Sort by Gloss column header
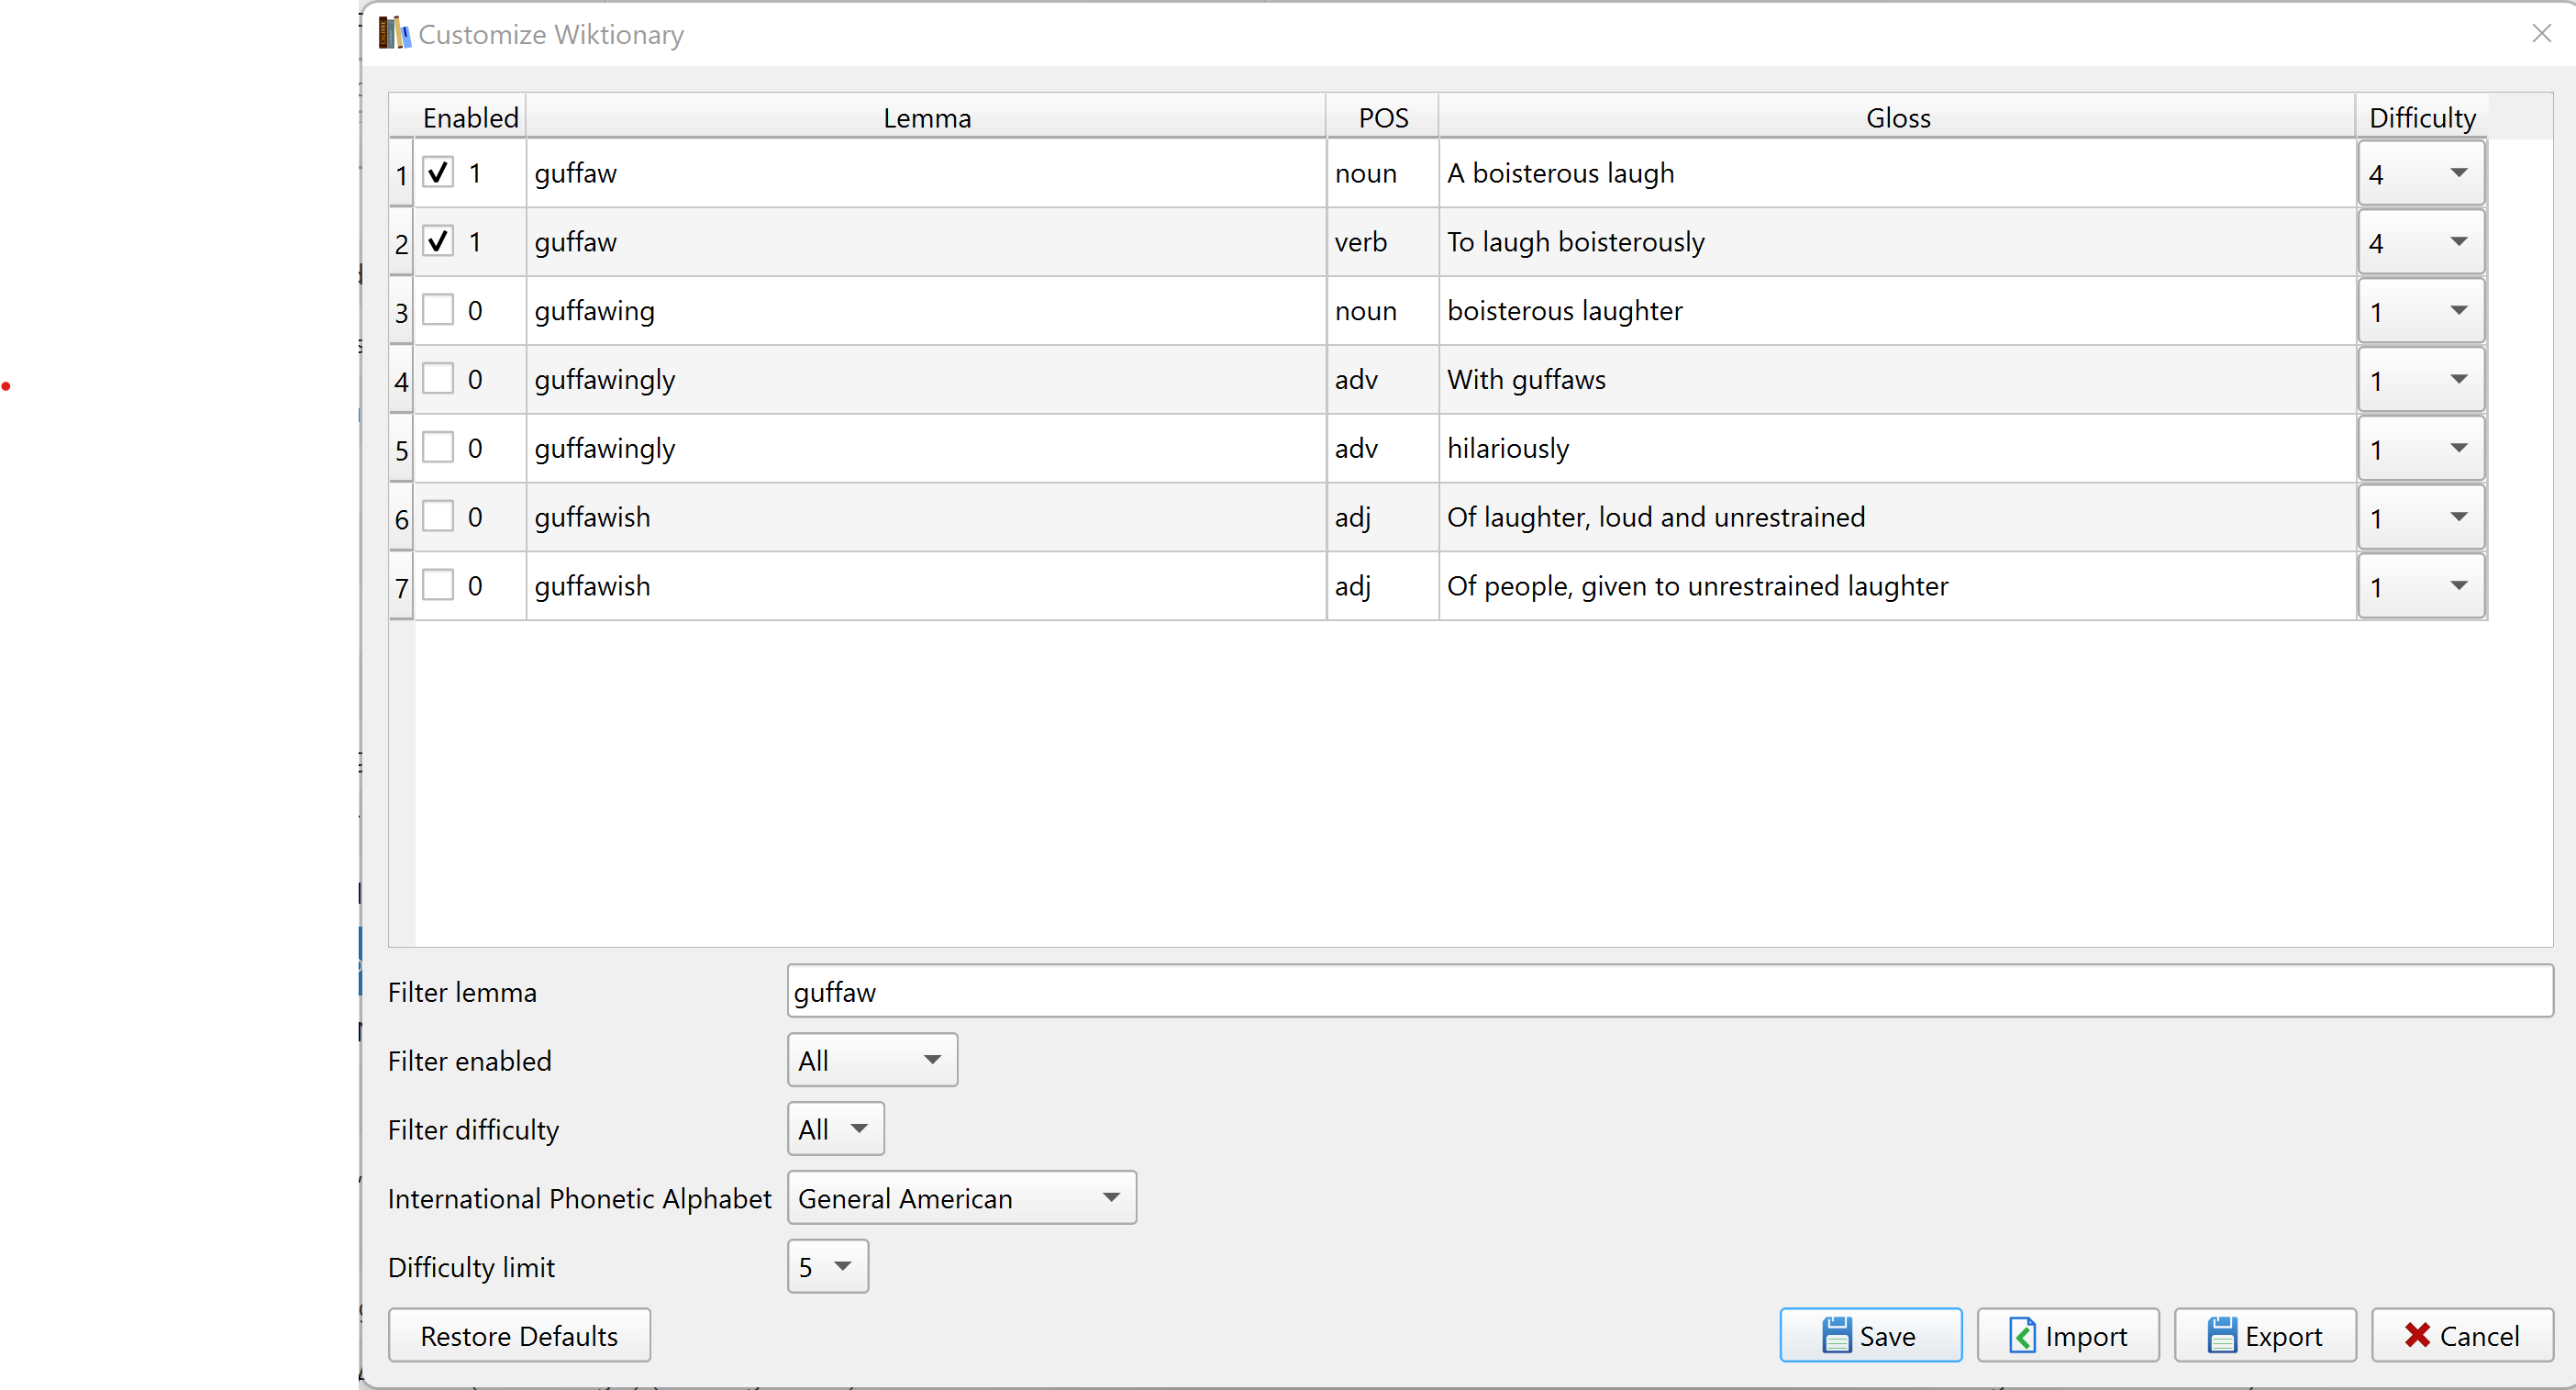The image size is (2576, 1390). [1897, 118]
